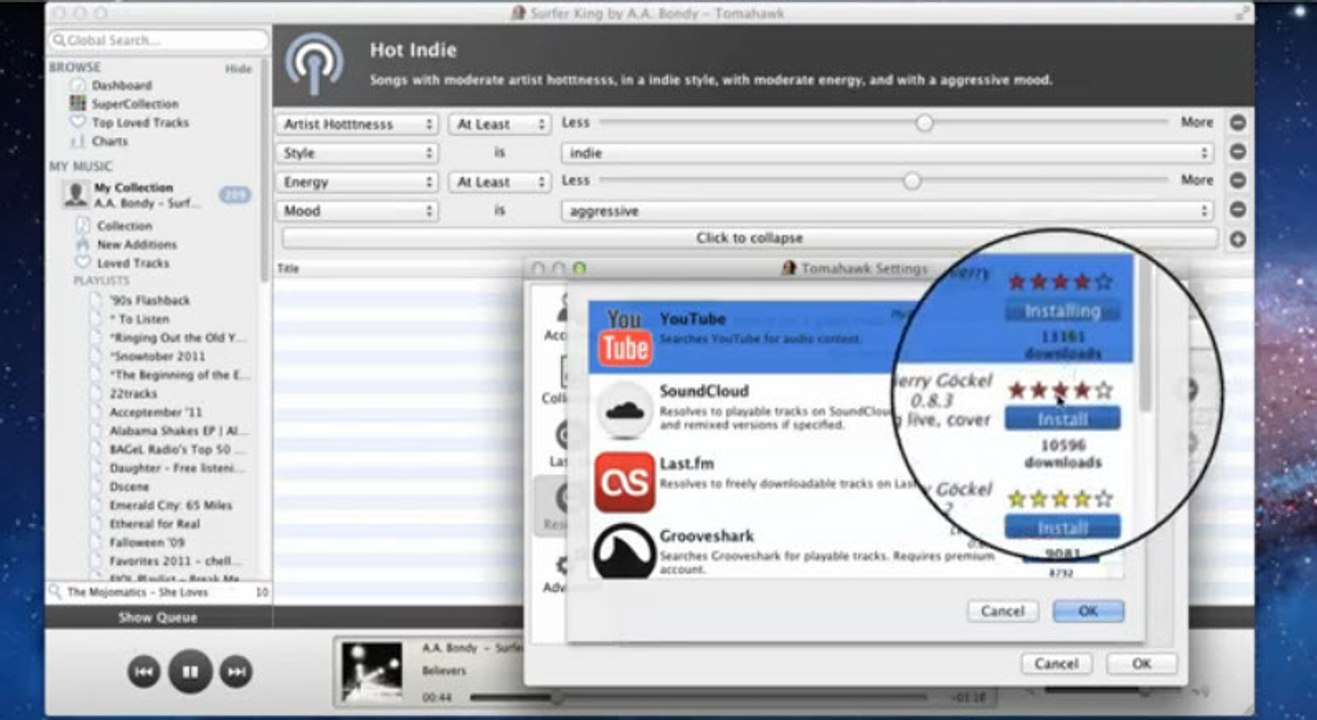
Task: Click the Artist Hotttnesss slider handle
Action: tap(925, 123)
